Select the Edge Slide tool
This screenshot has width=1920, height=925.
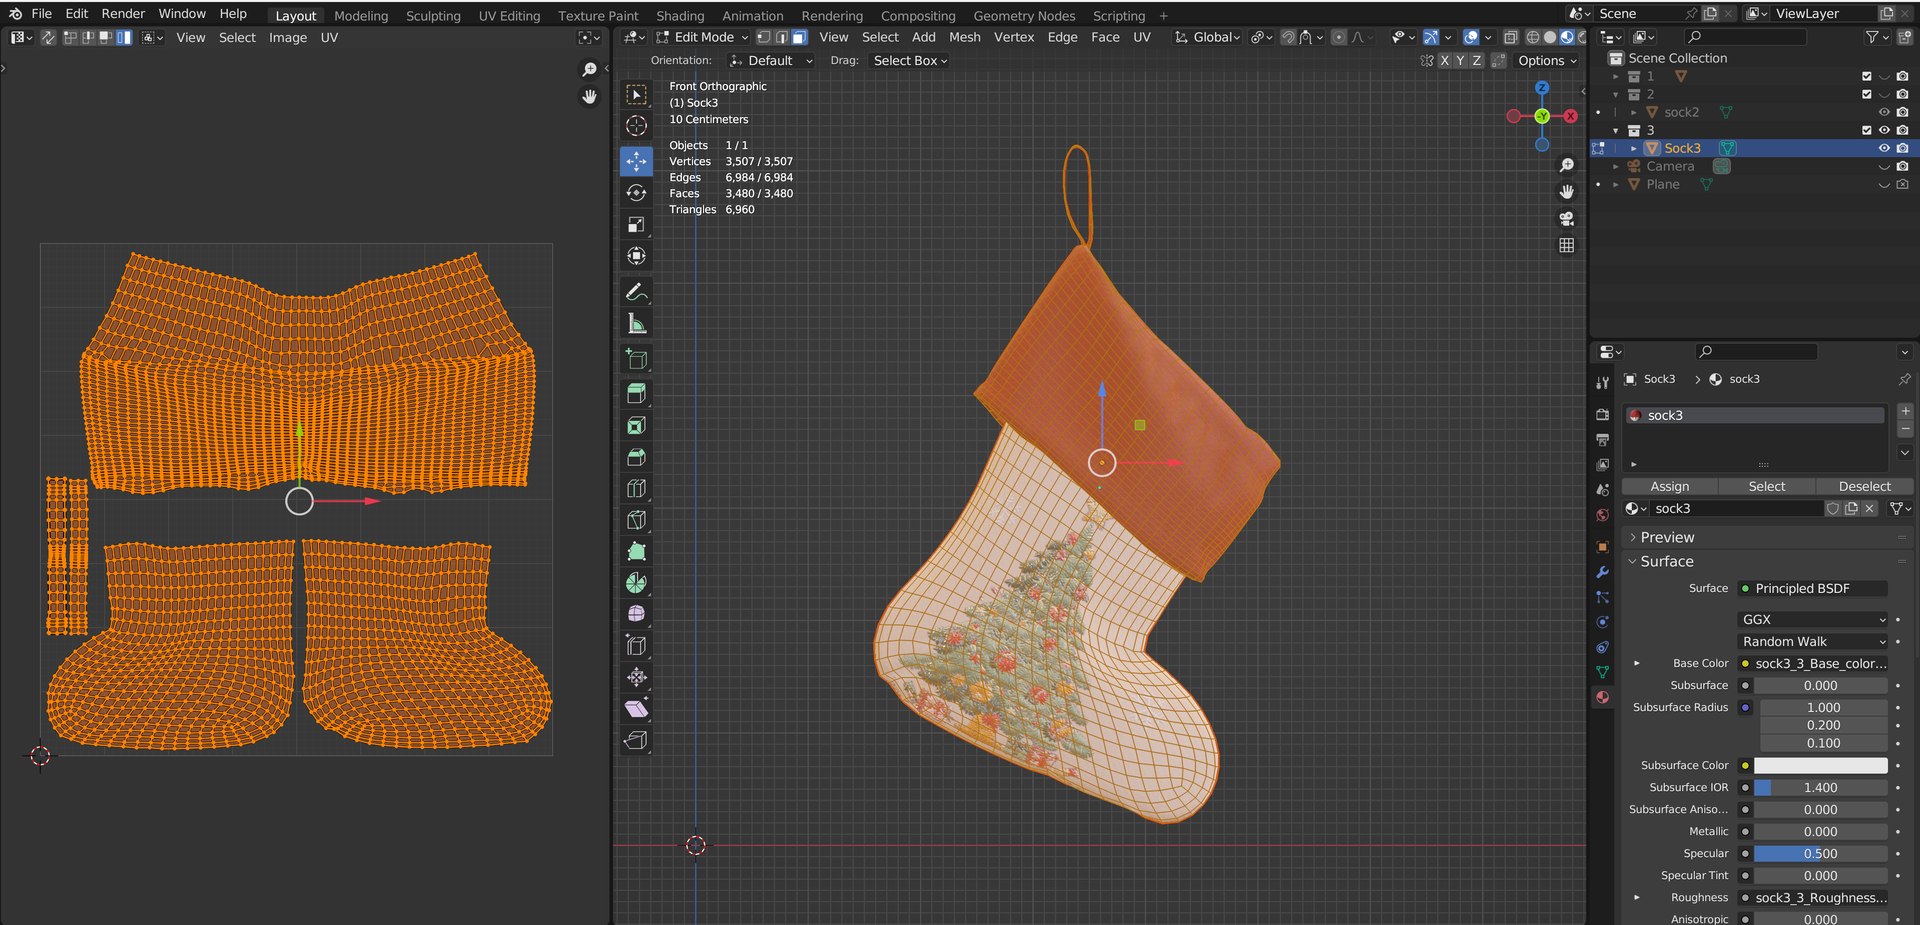(x=636, y=646)
